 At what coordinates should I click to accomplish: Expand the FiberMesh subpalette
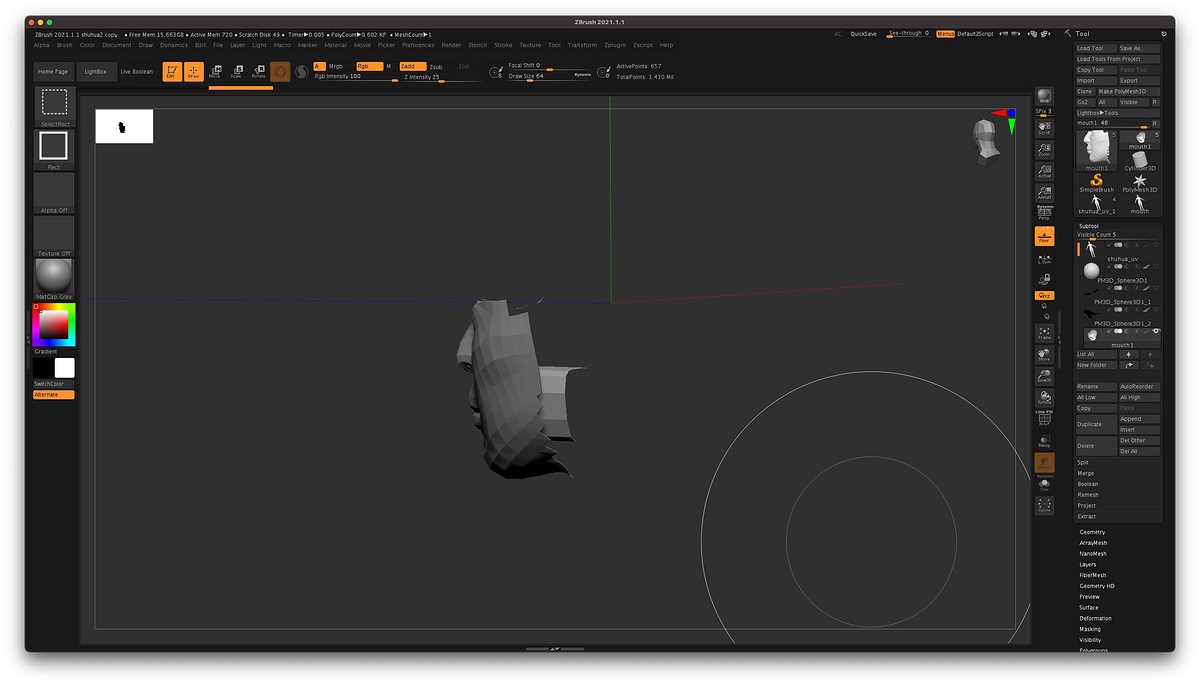(1093, 576)
